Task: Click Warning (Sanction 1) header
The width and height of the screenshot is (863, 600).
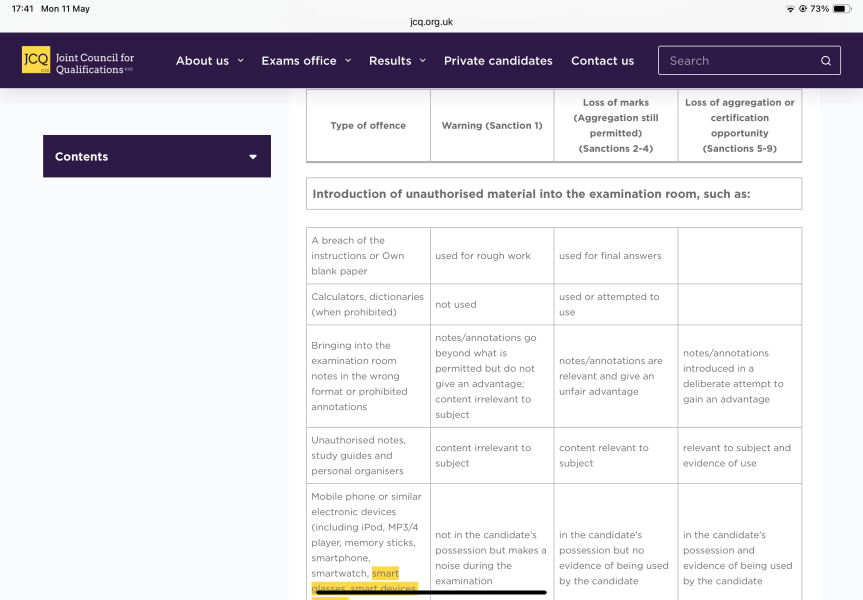Action: pos(492,126)
